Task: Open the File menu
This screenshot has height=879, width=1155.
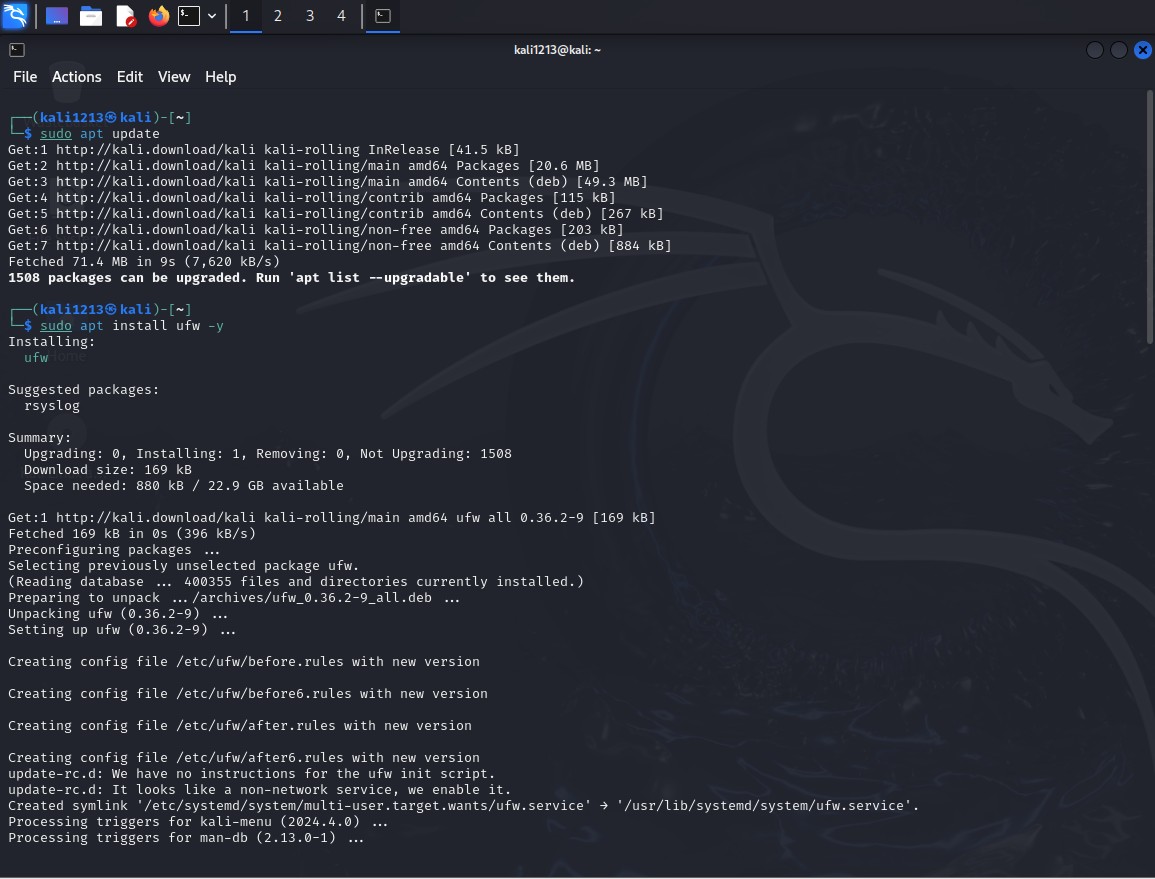Action: click(x=25, y=77)
